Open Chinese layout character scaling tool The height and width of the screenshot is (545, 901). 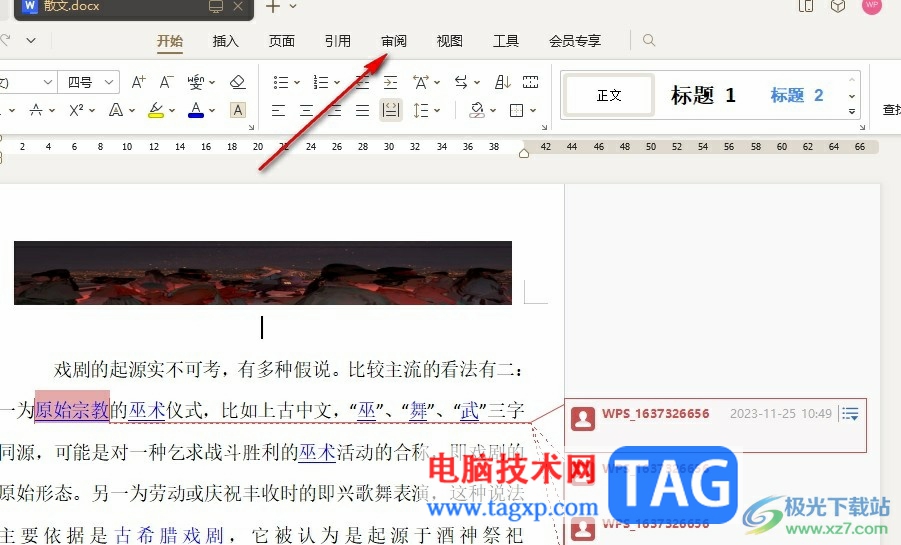click(421, 82)
